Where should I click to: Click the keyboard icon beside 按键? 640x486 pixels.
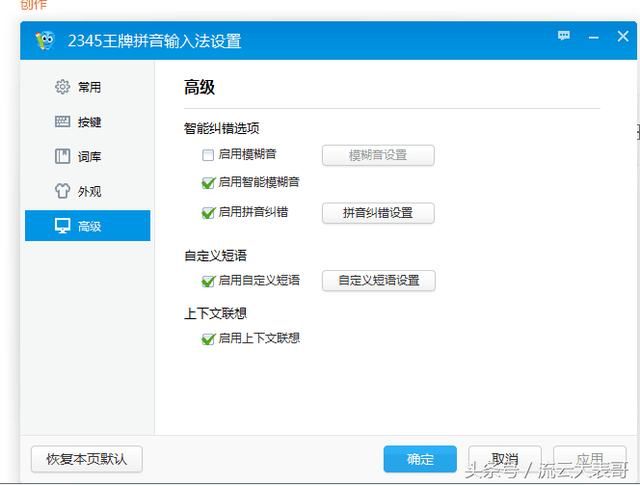62,122
